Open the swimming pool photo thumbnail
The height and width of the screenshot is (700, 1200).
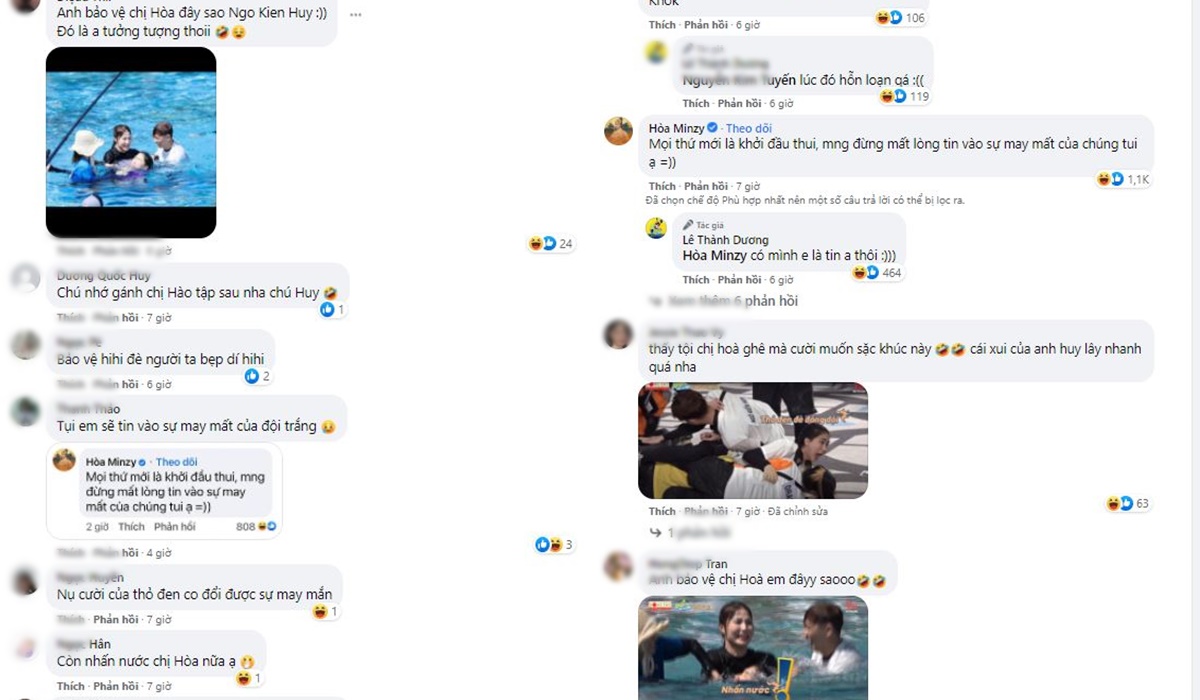[x=131, y=142]
